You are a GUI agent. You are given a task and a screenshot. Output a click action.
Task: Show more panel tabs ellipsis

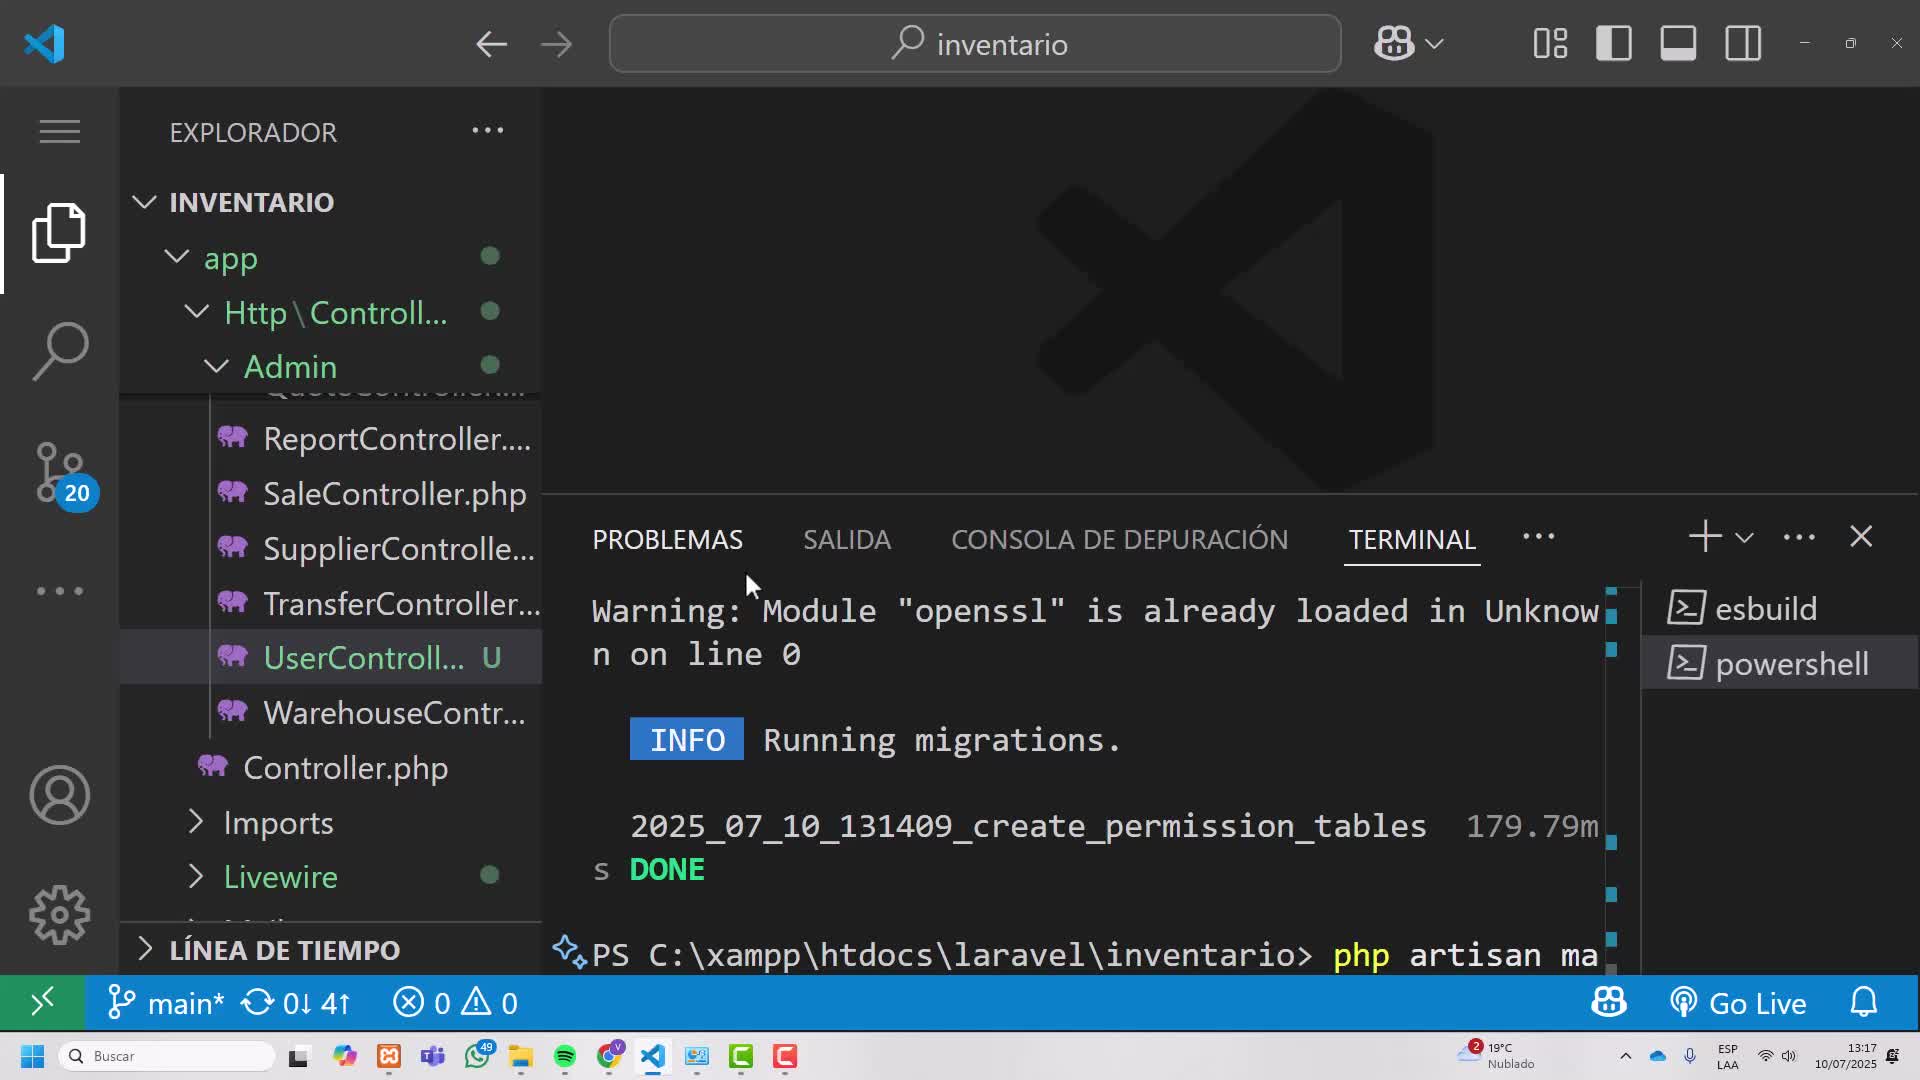(1538, 537)
